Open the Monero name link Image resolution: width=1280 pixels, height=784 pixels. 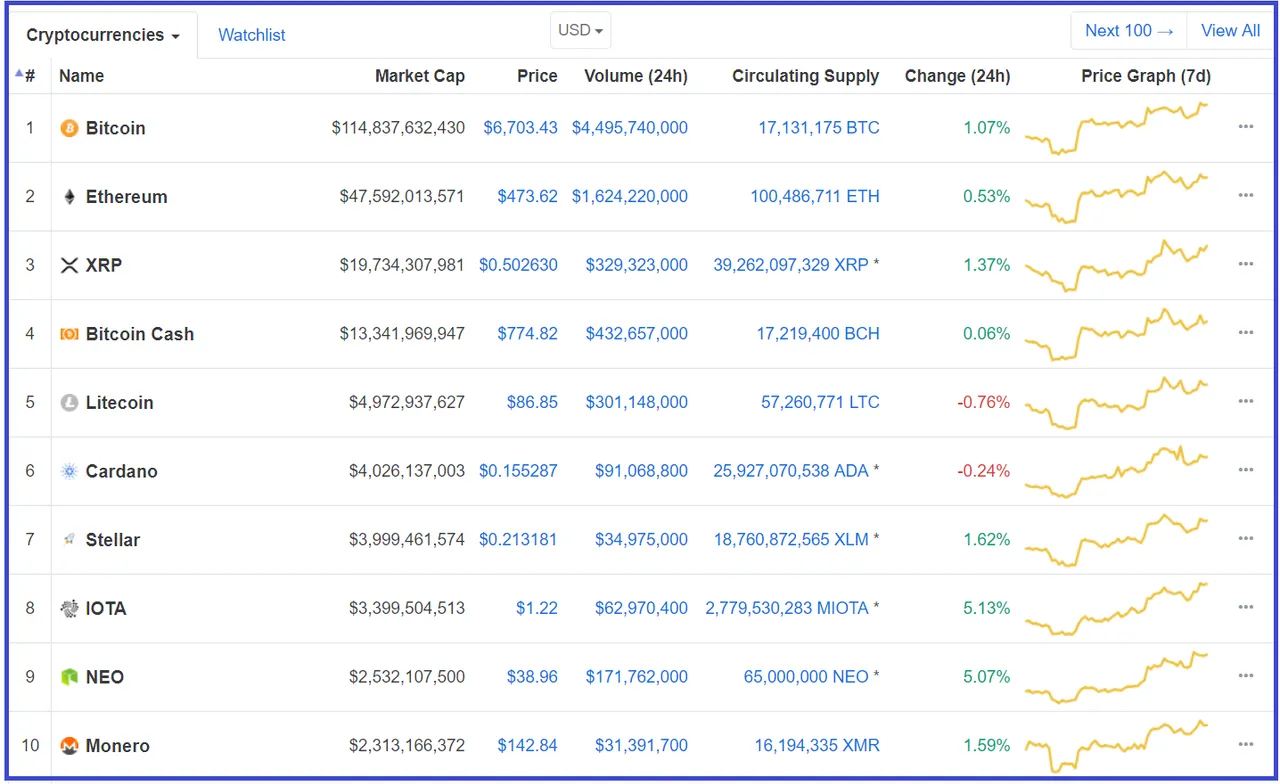pyautogui.click(x=118, y=746)
